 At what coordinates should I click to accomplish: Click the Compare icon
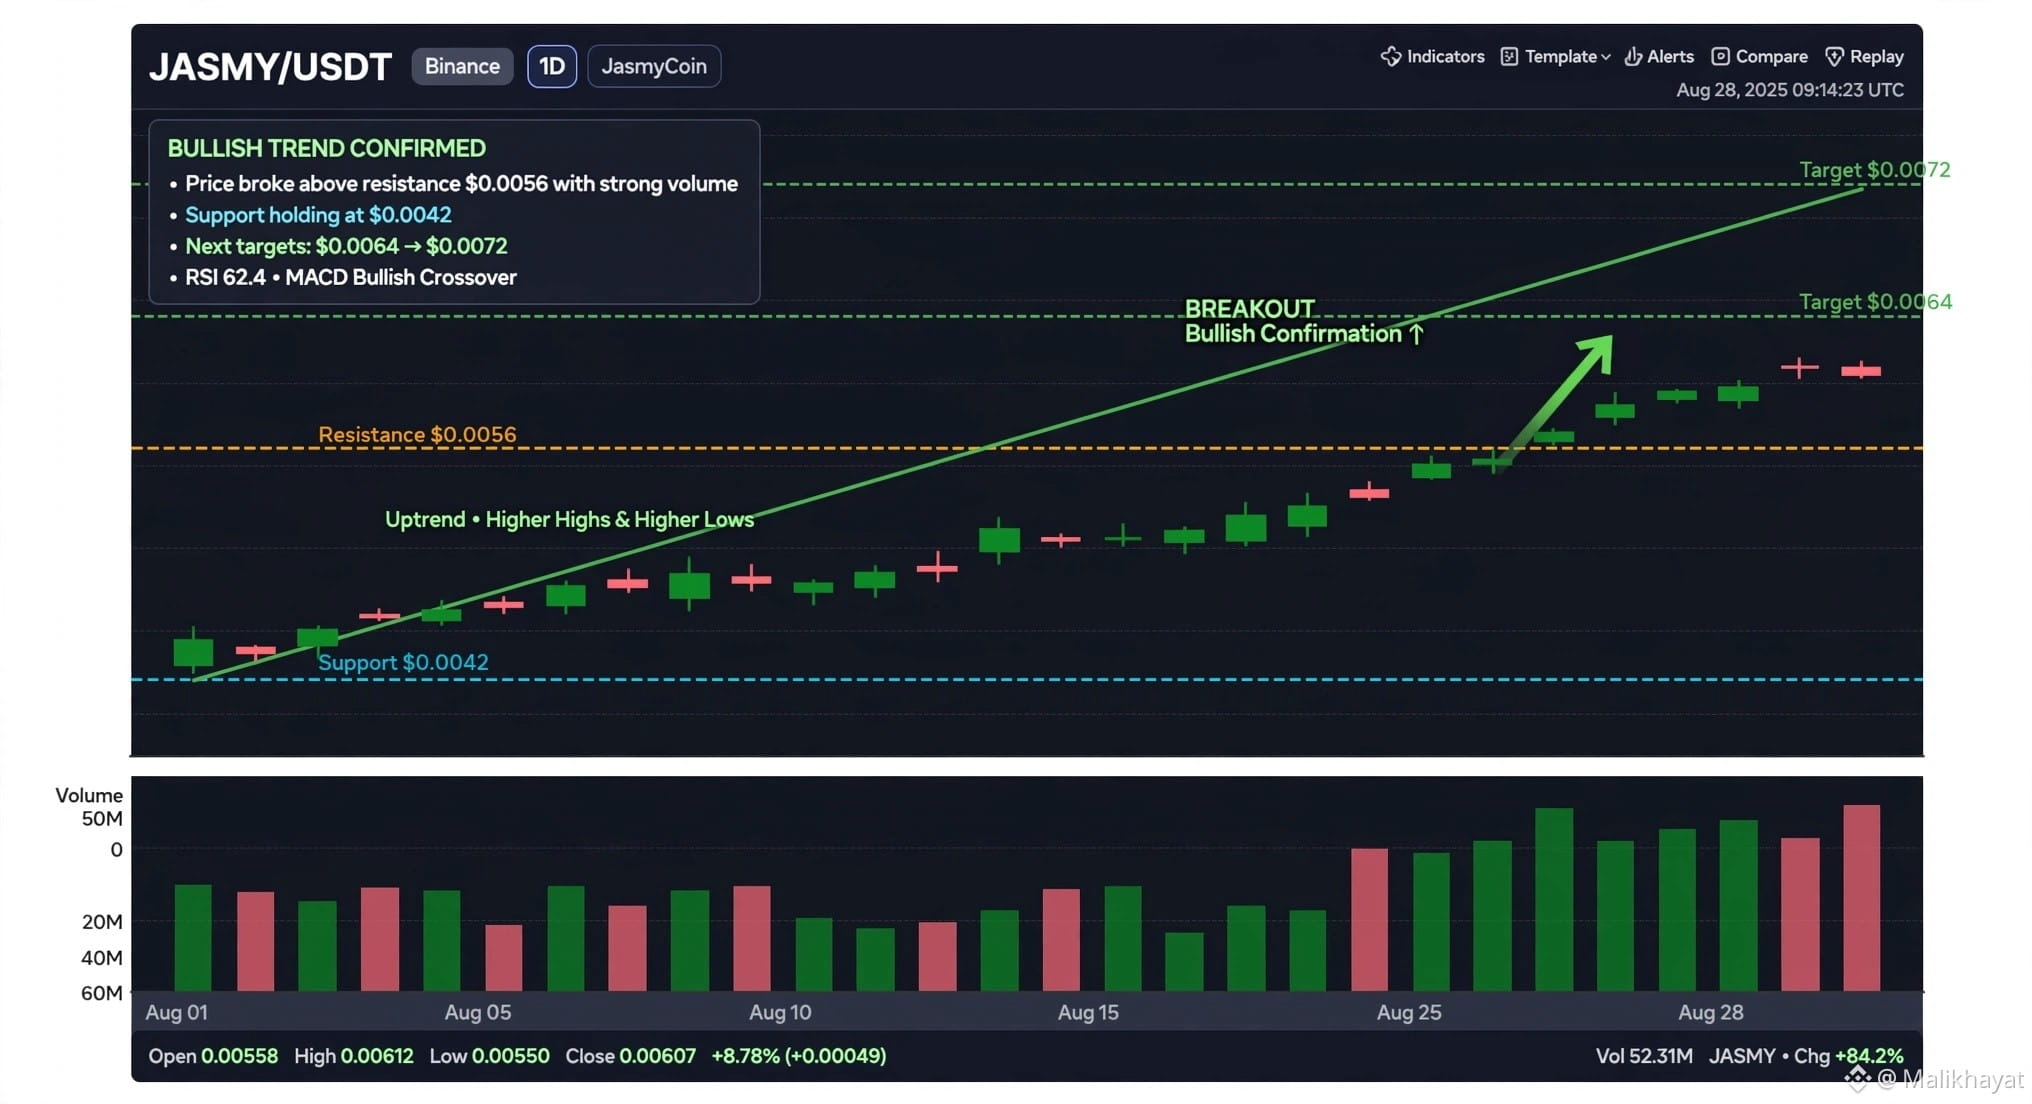pos(1720,56)
